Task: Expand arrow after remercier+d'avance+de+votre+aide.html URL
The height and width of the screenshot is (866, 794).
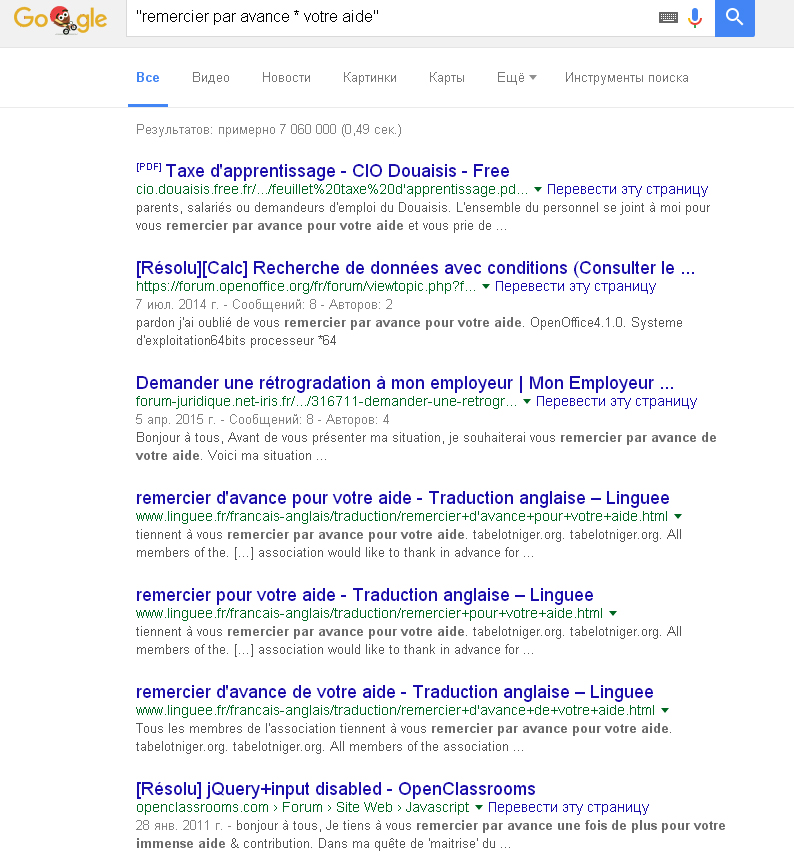Action: click(x=665, y=711)
